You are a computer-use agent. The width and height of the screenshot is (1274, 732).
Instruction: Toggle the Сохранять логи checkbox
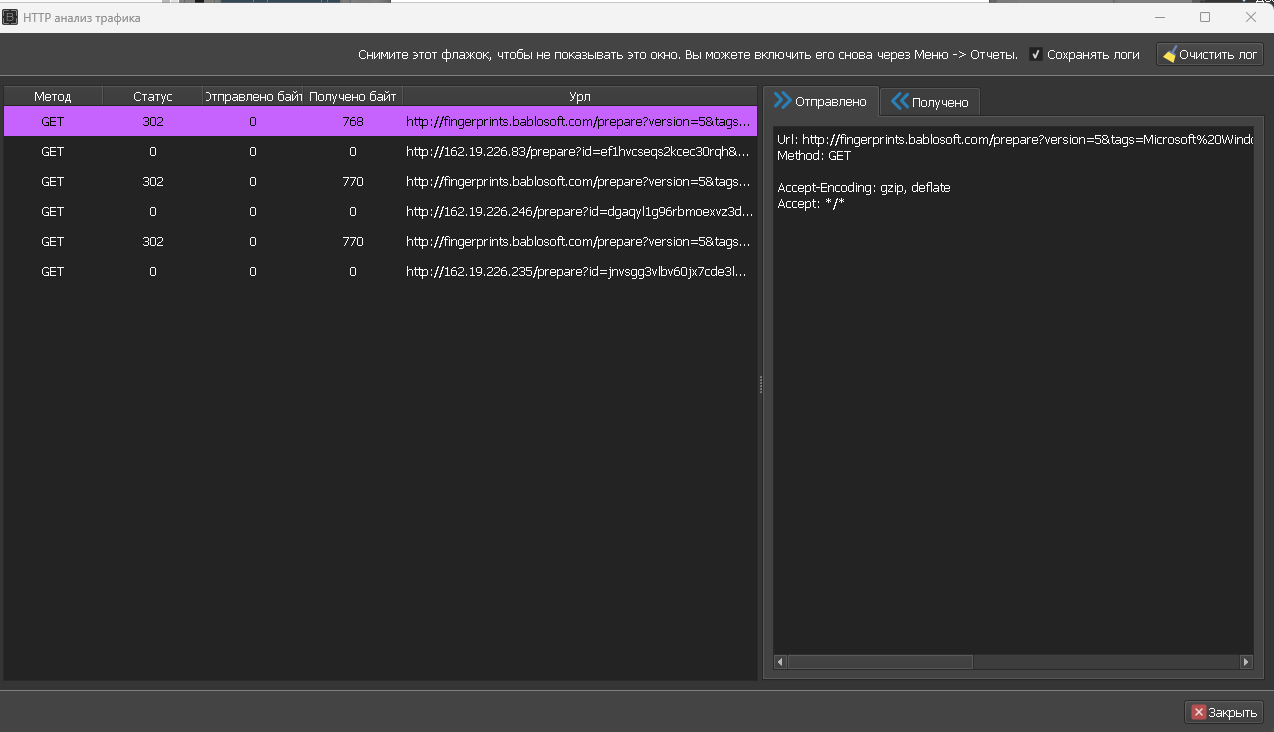[x=1036, y=55]
